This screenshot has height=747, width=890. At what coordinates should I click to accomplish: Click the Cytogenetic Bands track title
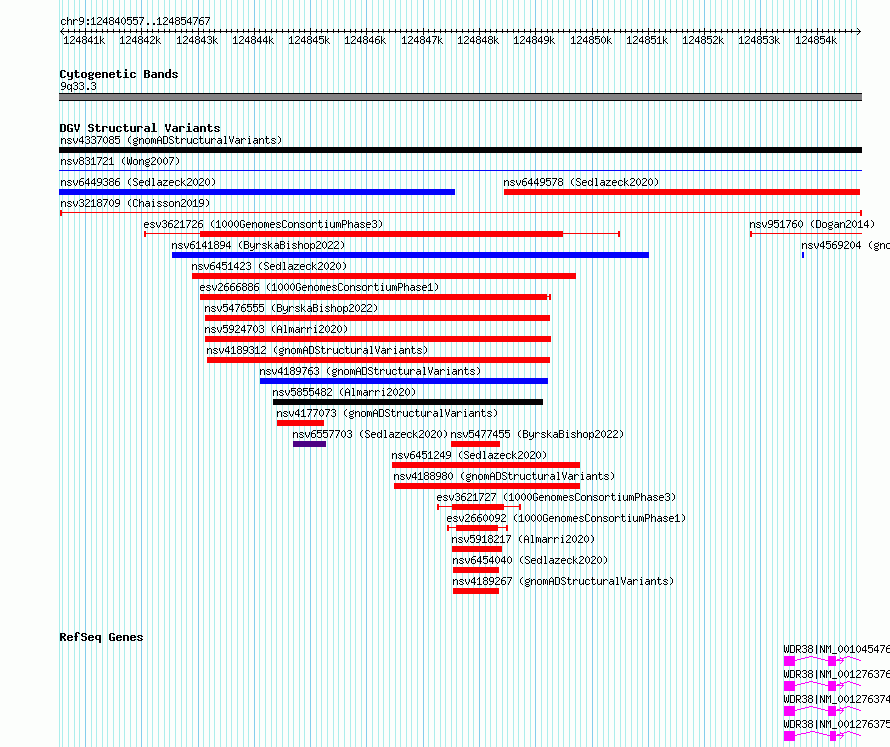coord(119,74)
